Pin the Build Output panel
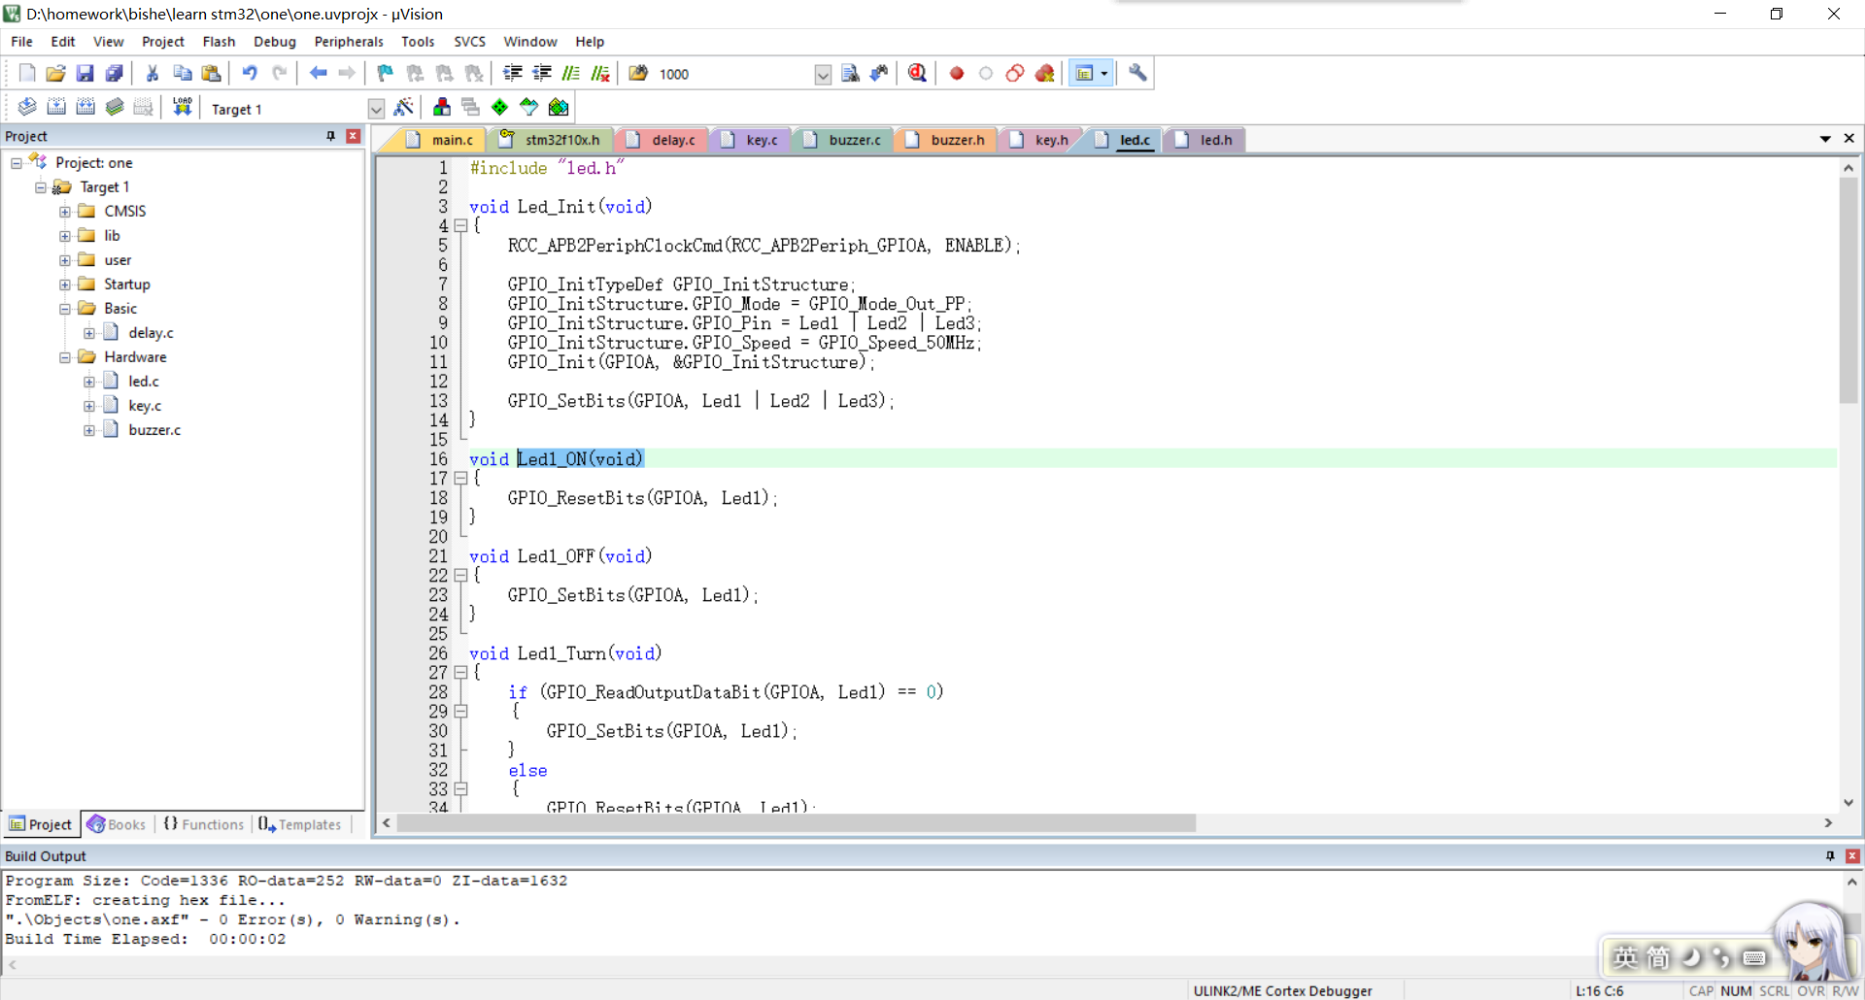The height and width of the screenshot is (1000, 1865). tap(1830, 856)
